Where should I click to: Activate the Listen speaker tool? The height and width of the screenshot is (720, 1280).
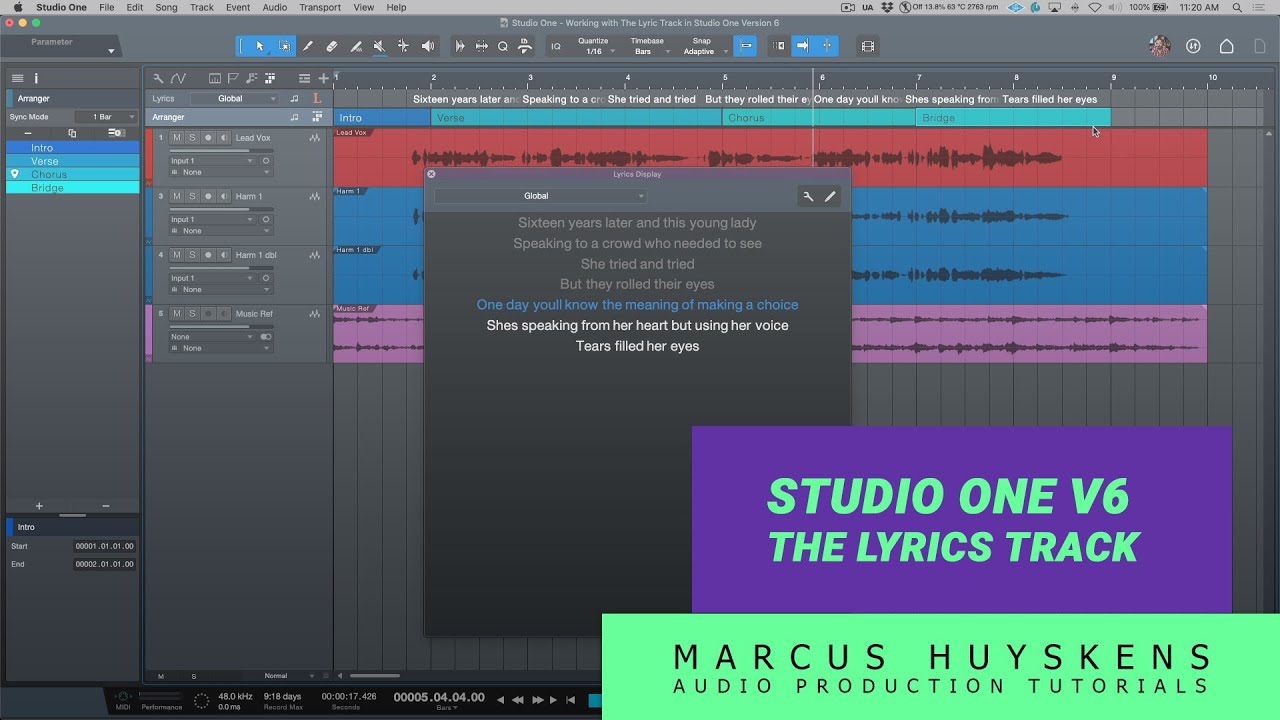click(428, 46)
